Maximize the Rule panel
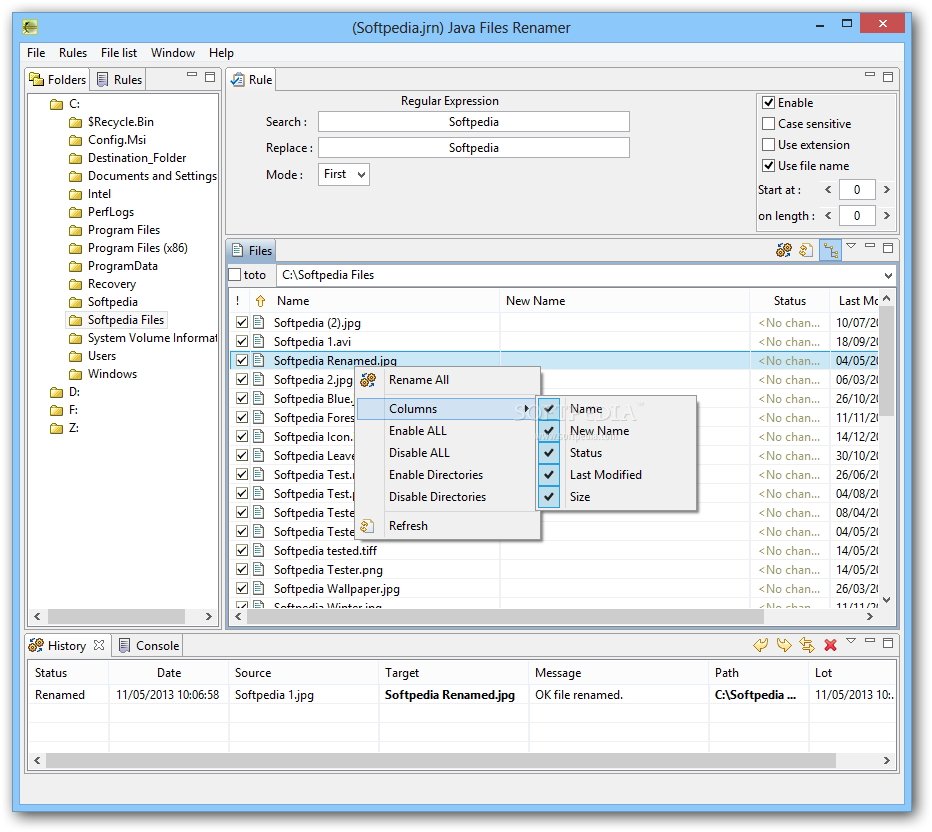The image size is (932, 832). point(888,77)
